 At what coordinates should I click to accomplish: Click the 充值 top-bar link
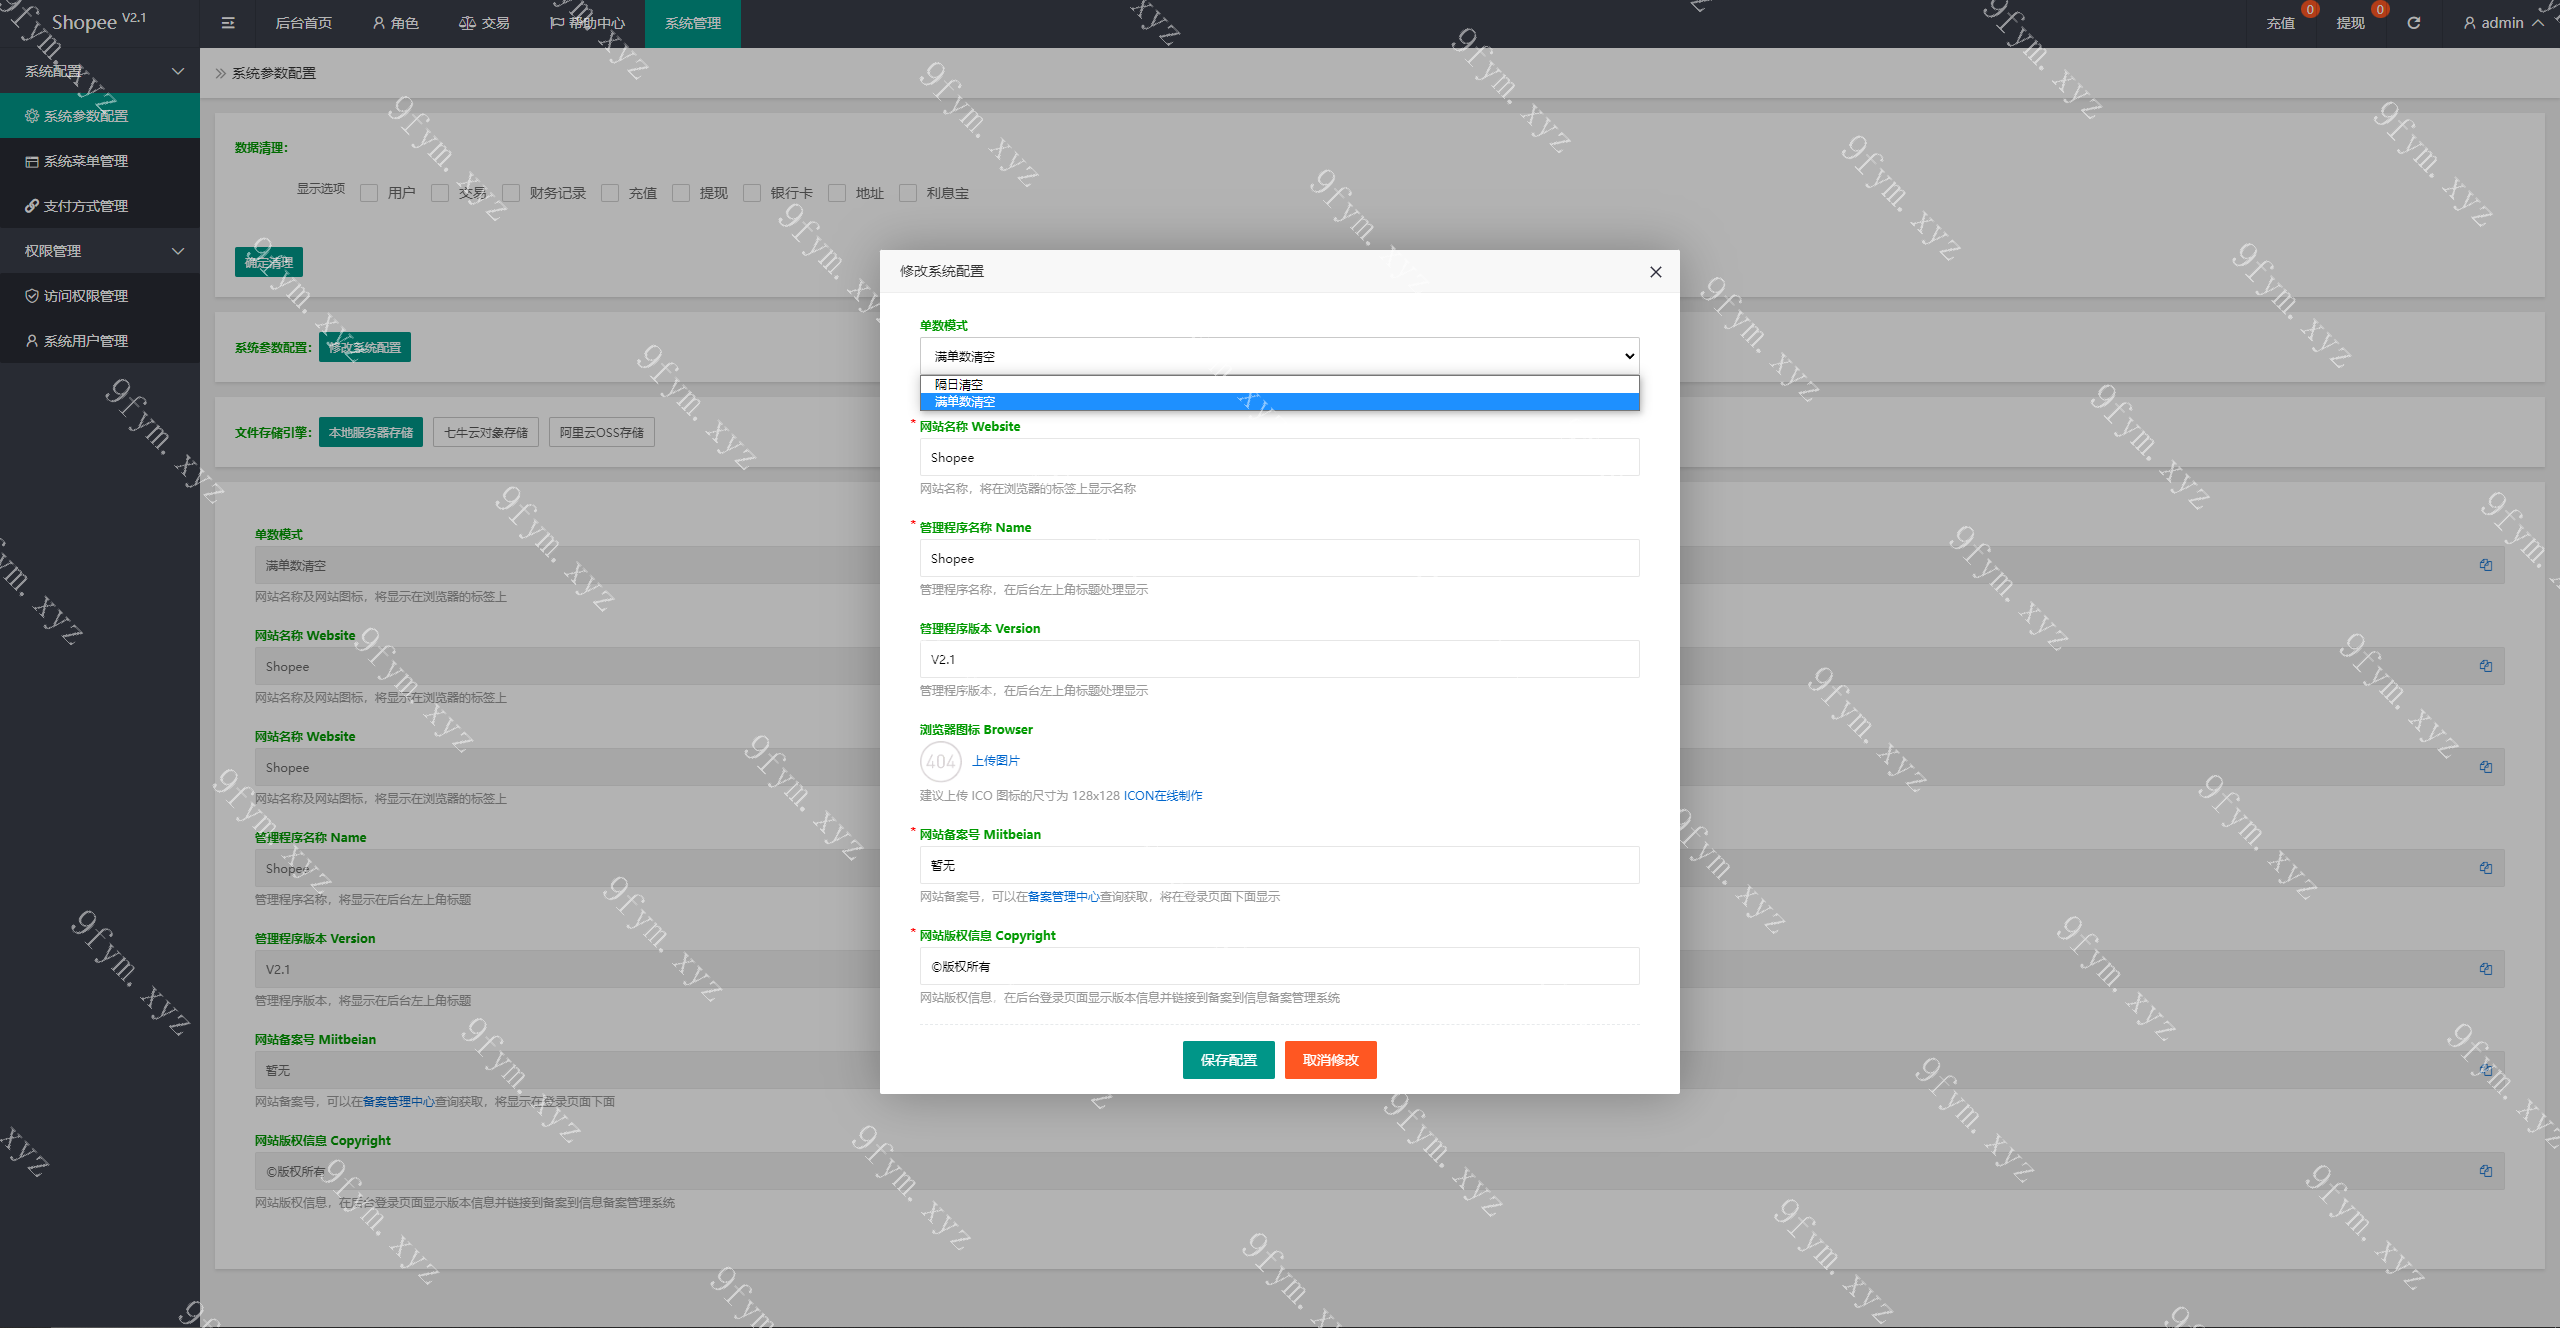(x=2281, y=23)
